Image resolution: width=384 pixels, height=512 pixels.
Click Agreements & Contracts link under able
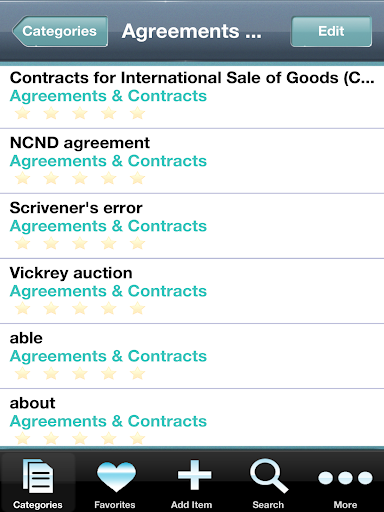(108, 356)
